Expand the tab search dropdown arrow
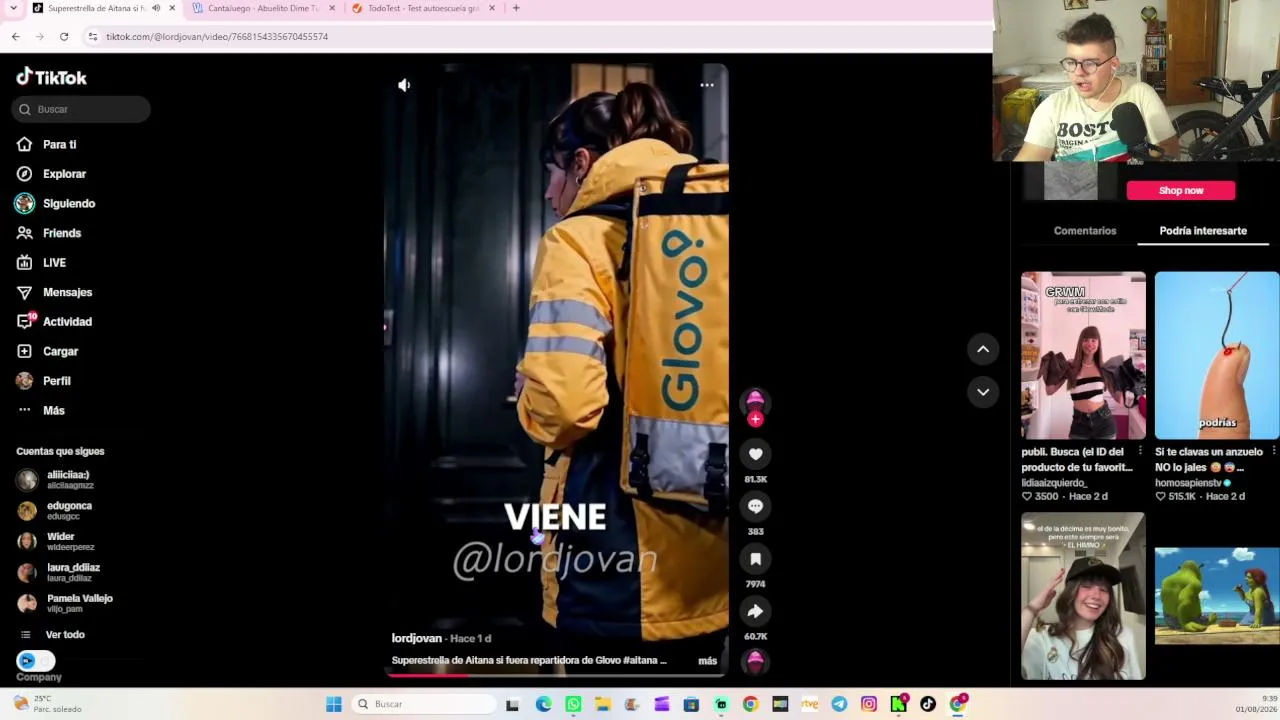 click(11, 8)
